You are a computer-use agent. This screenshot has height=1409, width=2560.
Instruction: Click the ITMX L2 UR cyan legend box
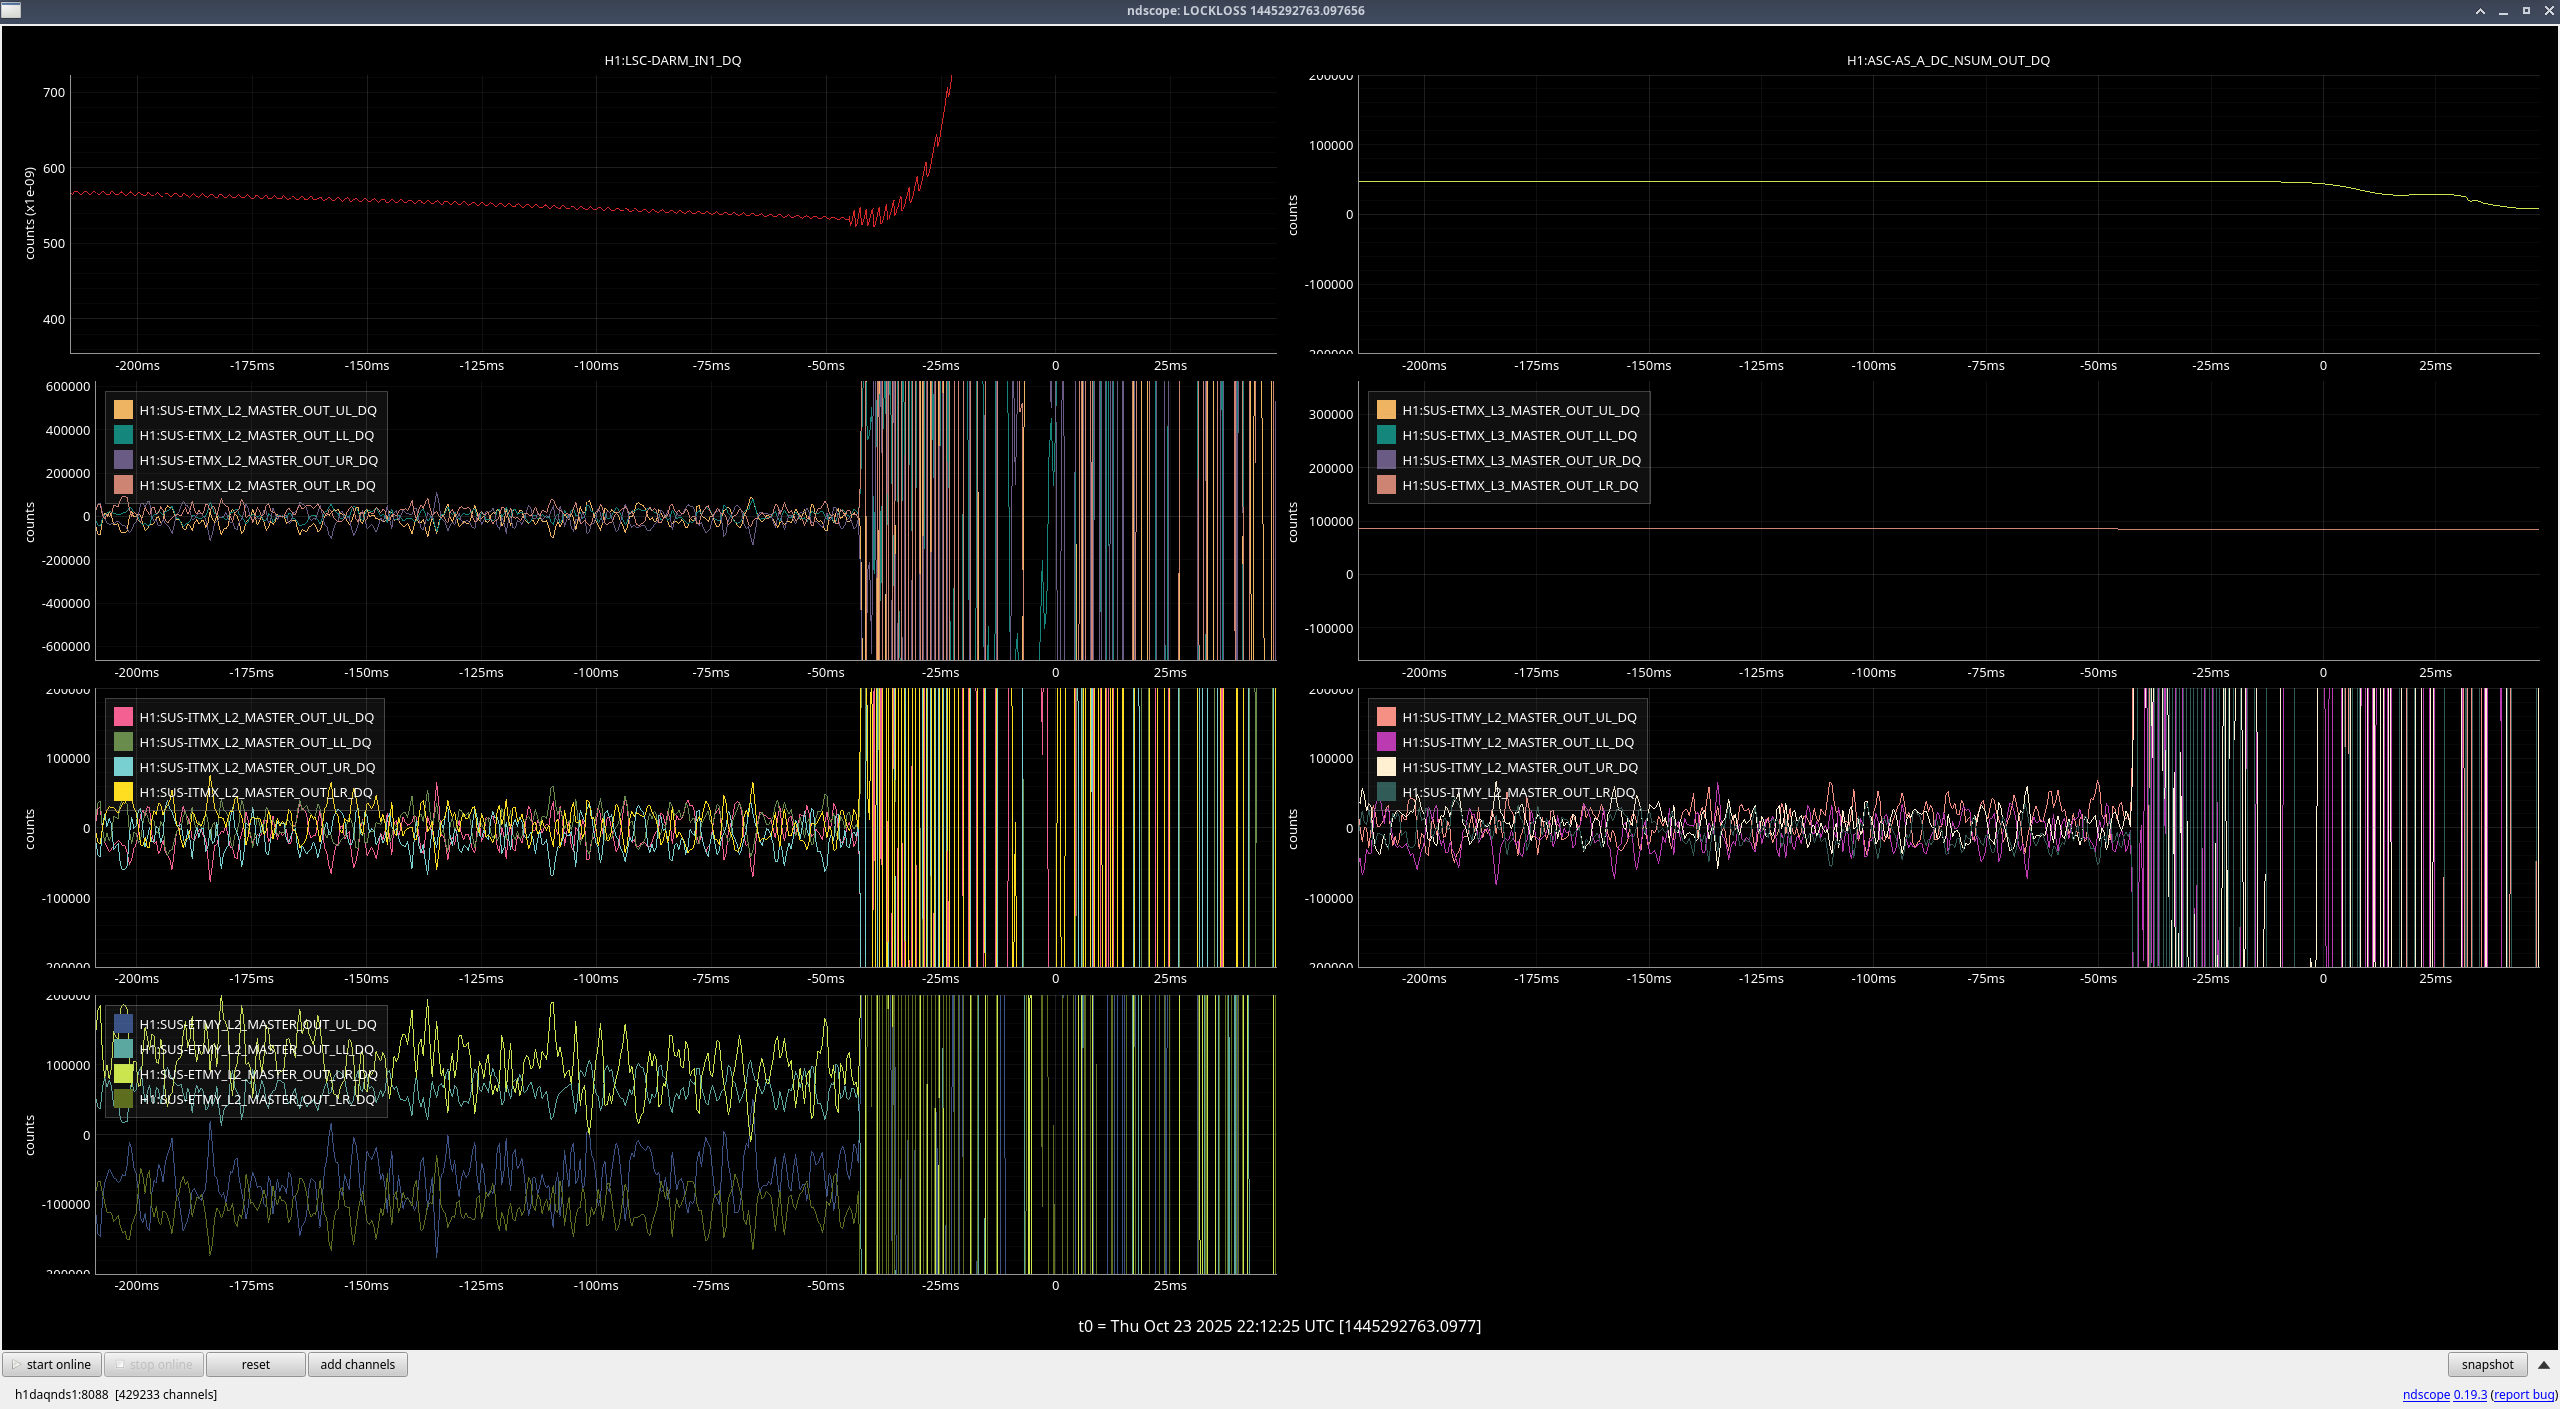123,767
